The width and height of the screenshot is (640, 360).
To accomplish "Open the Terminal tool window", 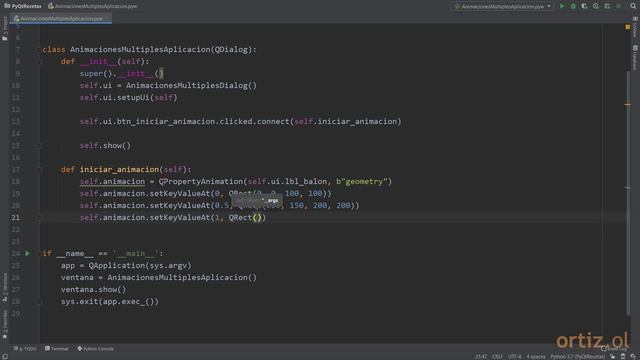I will point(57,349).
